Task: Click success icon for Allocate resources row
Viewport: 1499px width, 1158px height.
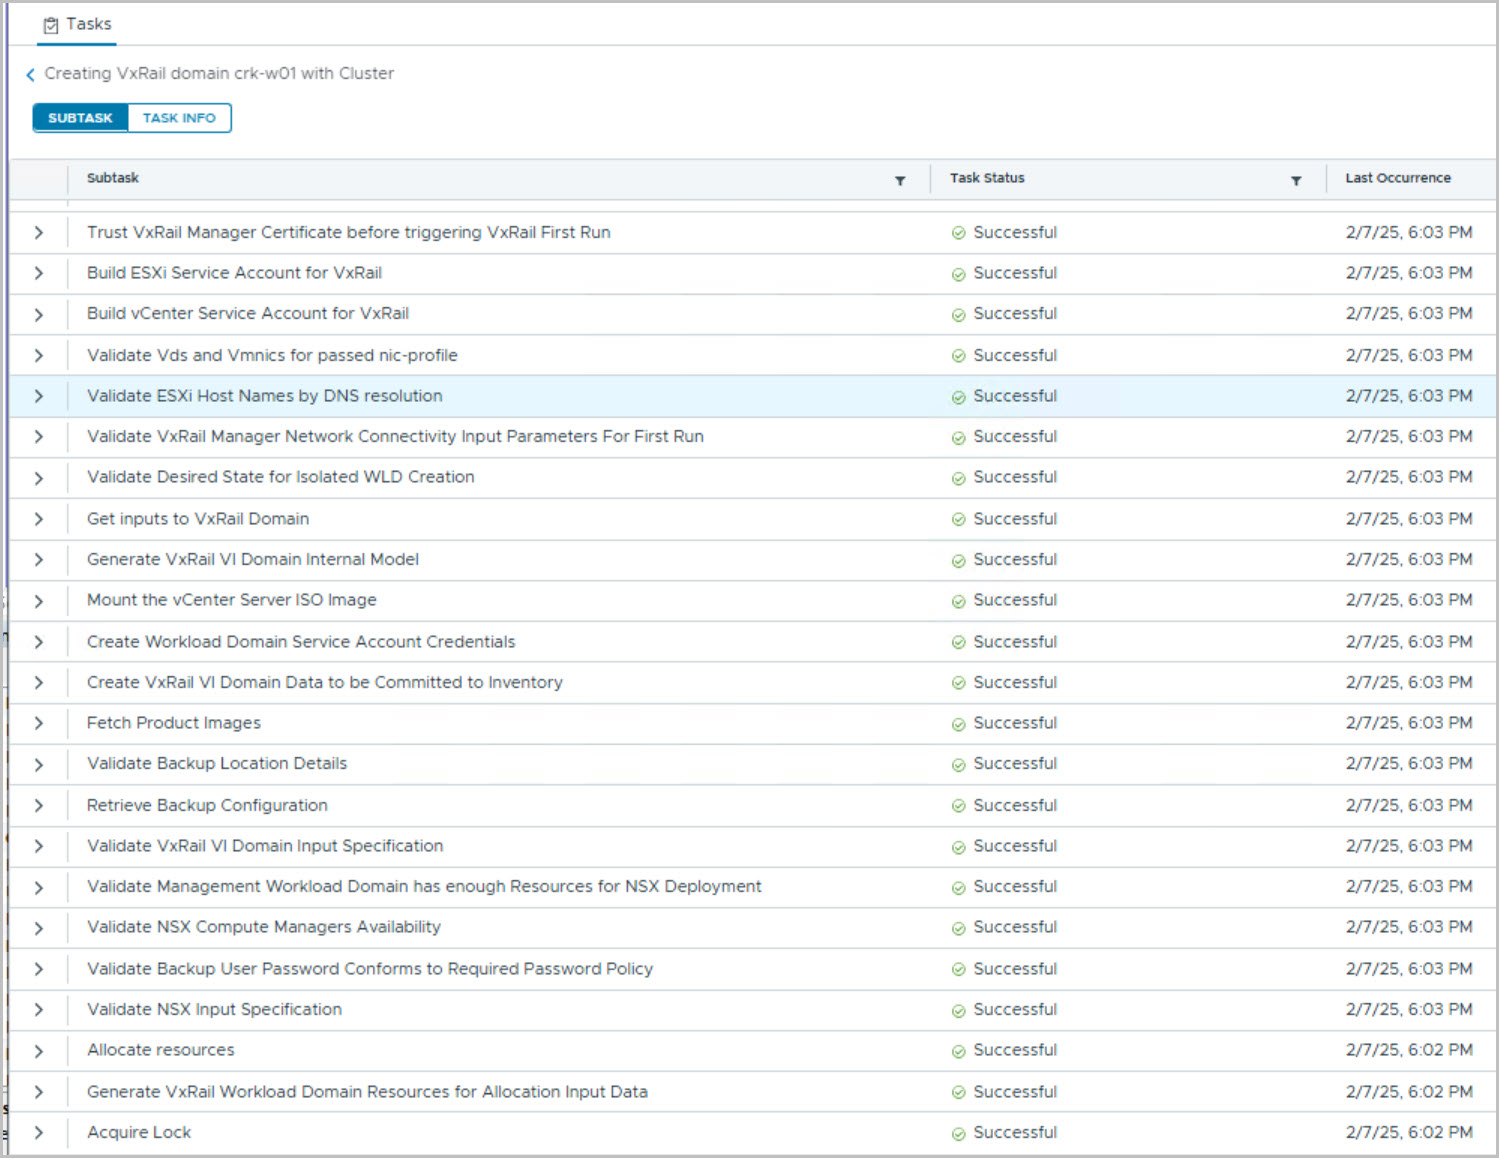Action: coord(958,1052)
